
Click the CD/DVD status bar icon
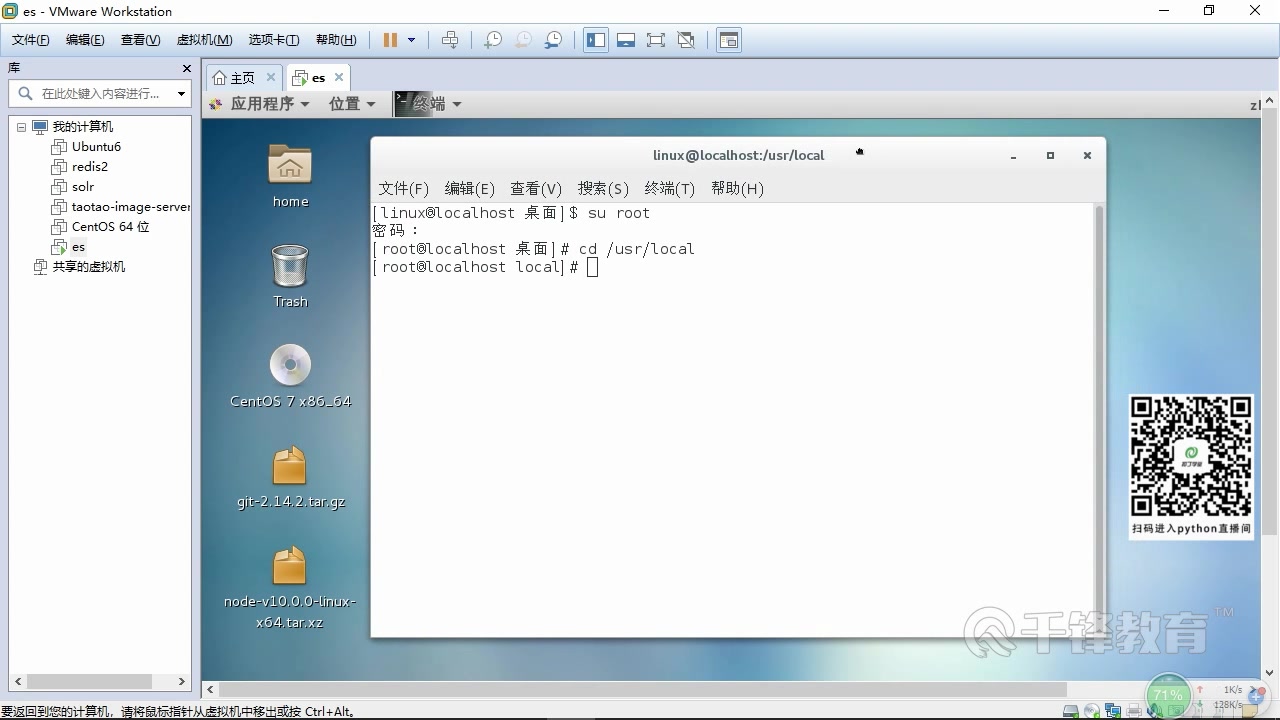pos(1092,711)
